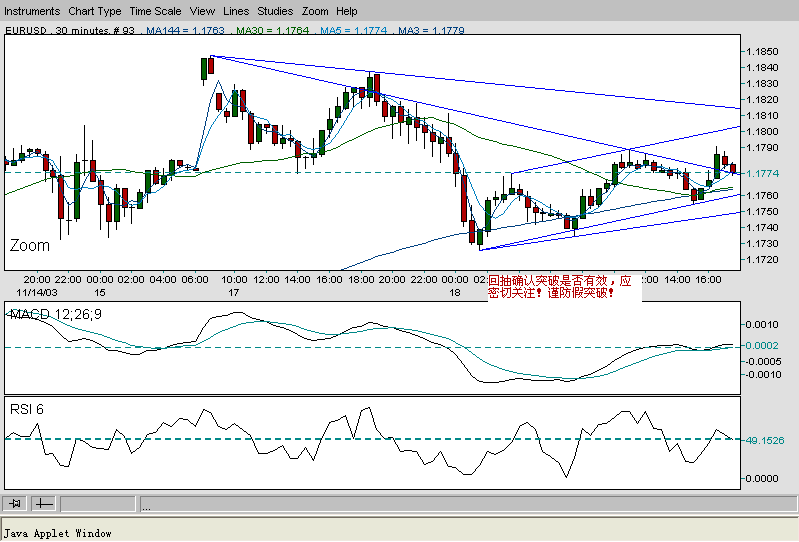Image resolution: width=799 pixels, height=542 pixels.
Task: Click the MACD 12;26;9 indicator label
Action: coord(56,314)
